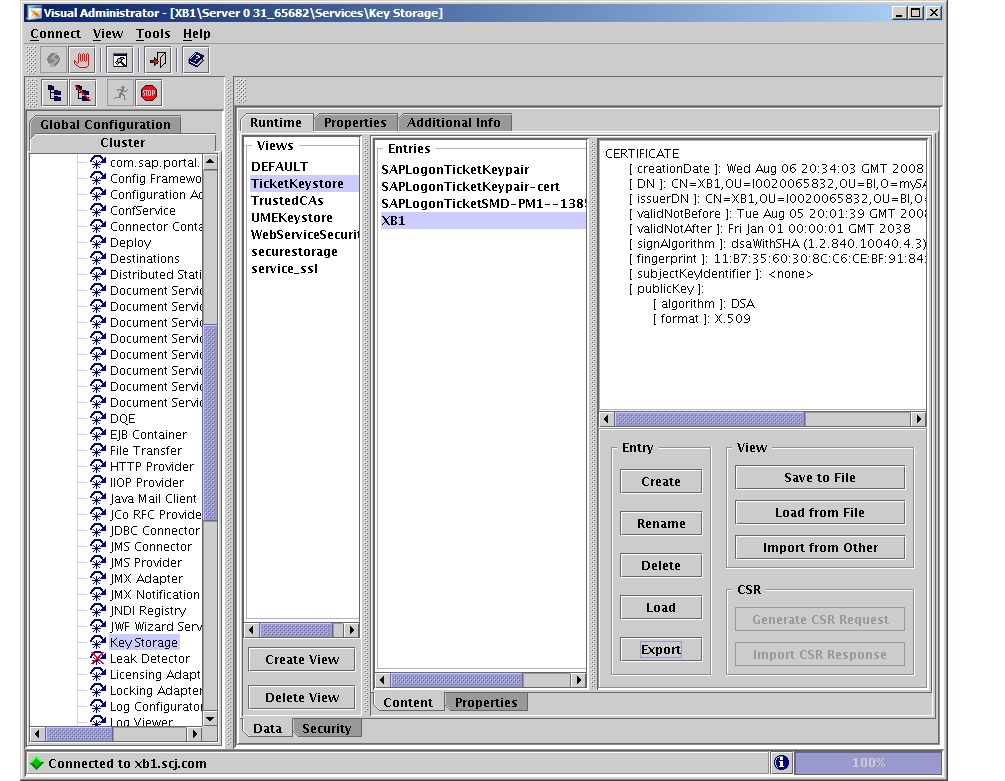Open the Help menu
Image resolution: width=1005 pixels, height=781 pixels.
(x=196, y=34)
